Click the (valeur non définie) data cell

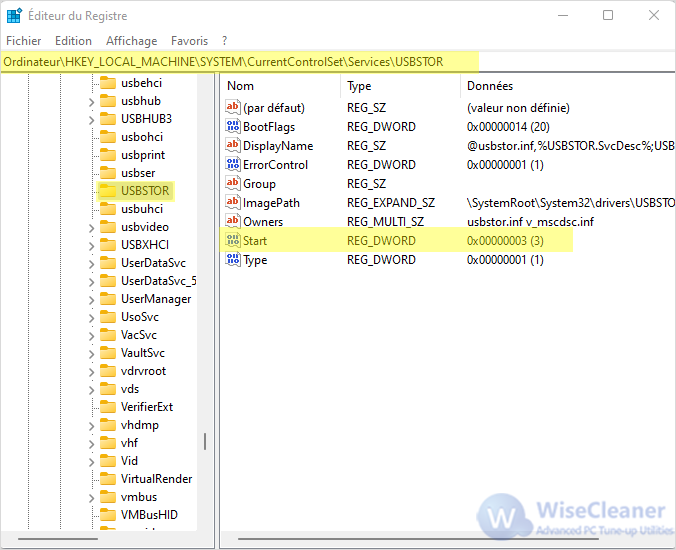pyautogui.click(x=518, y=108)
